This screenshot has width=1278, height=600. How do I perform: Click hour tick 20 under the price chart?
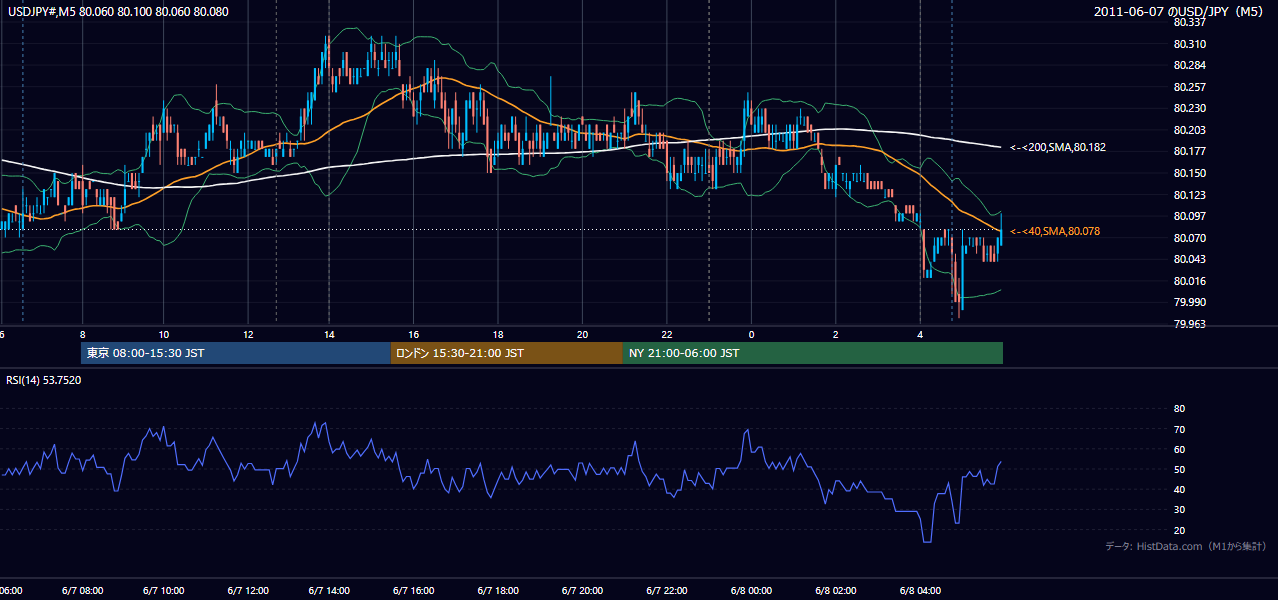(582, 334)
